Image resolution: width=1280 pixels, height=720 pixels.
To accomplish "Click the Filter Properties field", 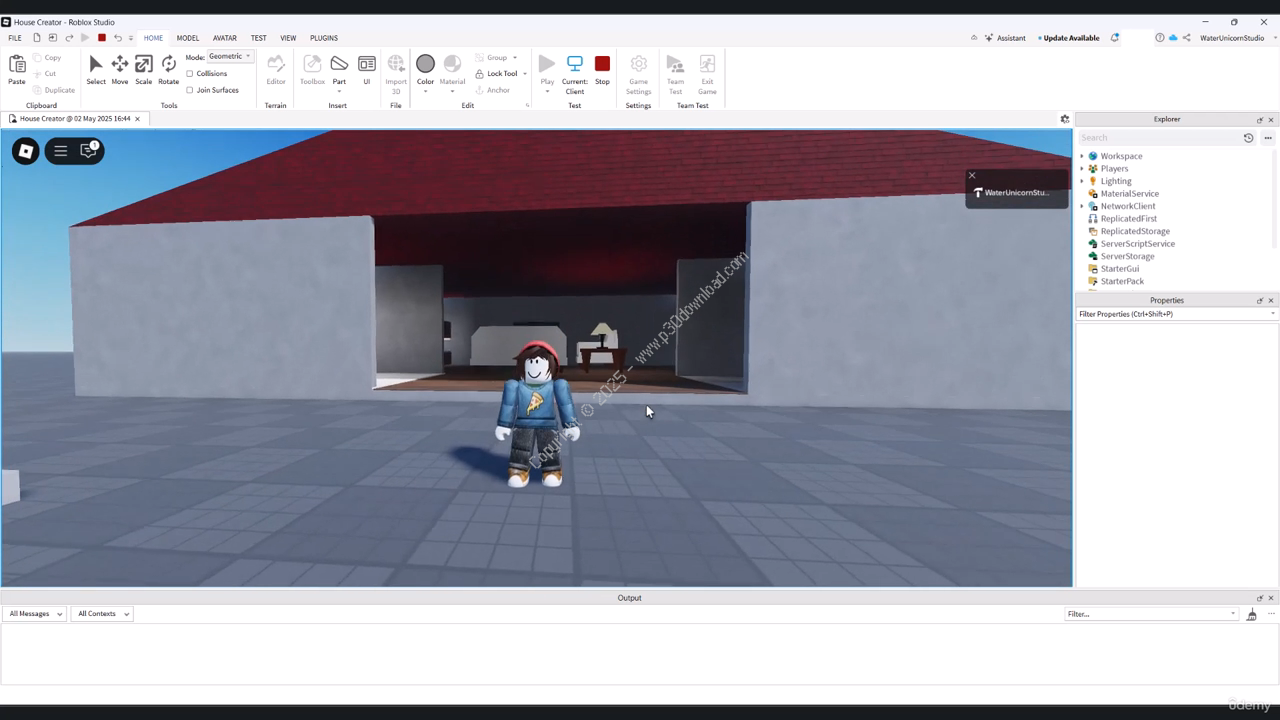I will click(1176, 314).
